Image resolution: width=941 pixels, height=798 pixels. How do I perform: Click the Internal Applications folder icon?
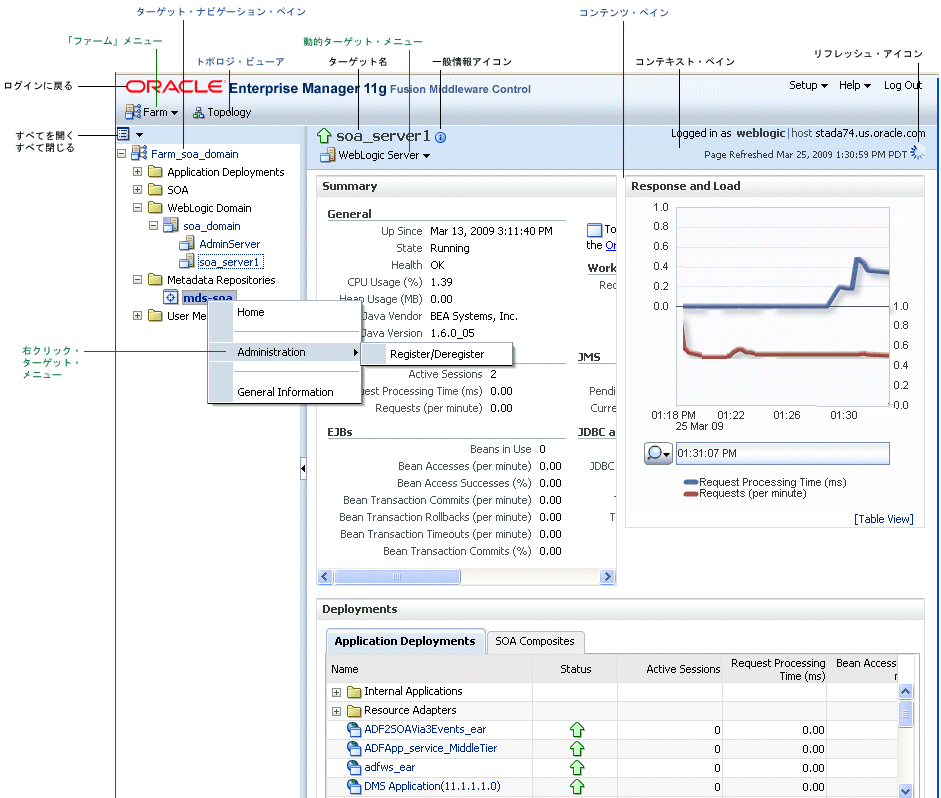tap(354, 692)
